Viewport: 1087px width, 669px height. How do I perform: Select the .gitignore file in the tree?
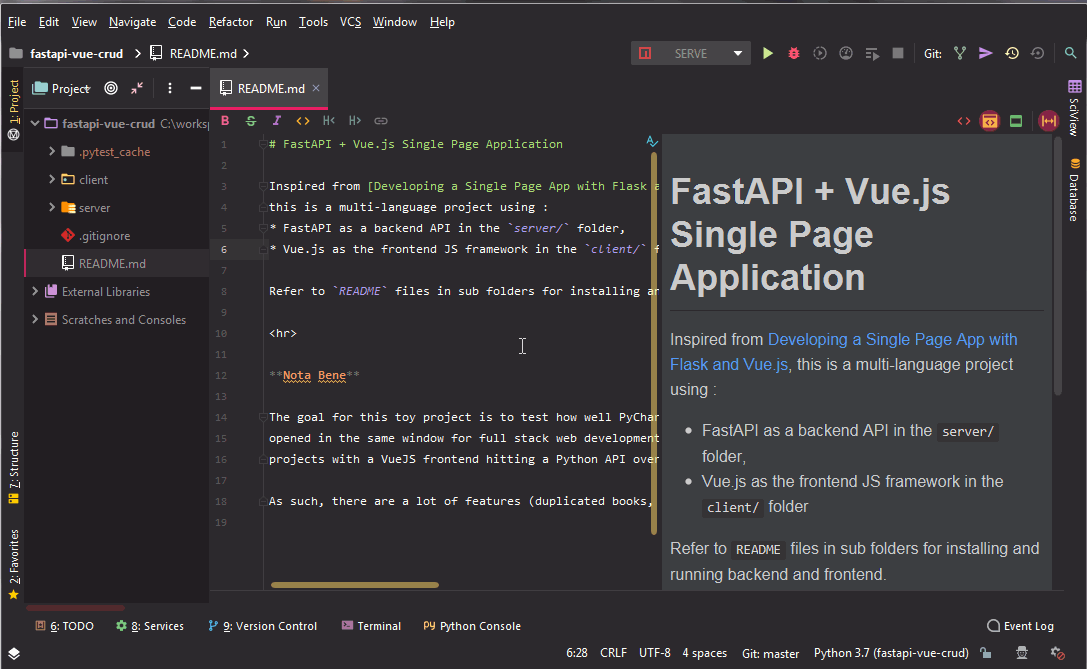pyautogui.click(x=104, y=236)
